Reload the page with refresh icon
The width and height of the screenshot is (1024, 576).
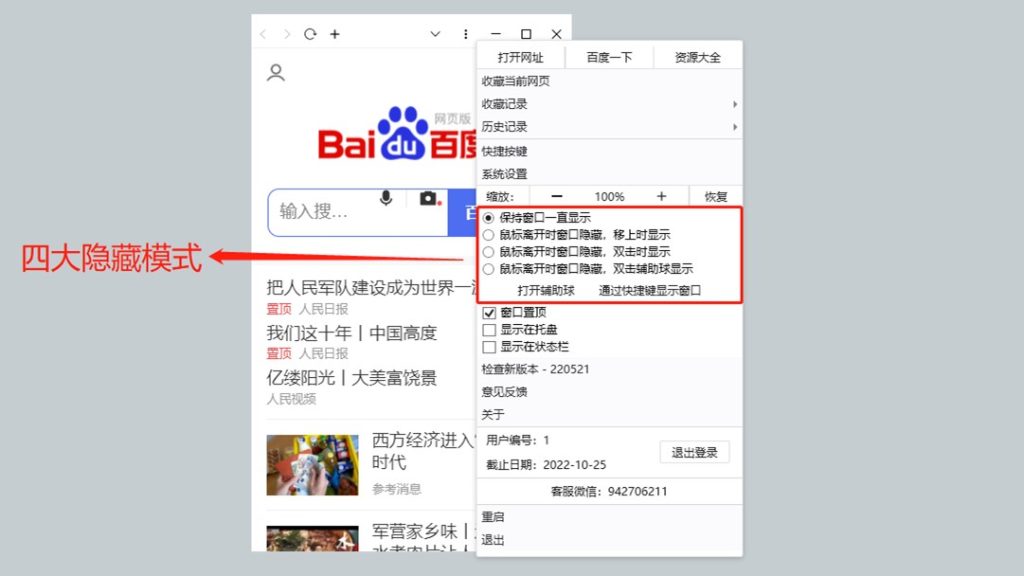pyautogui.click(x=311, y=34)
